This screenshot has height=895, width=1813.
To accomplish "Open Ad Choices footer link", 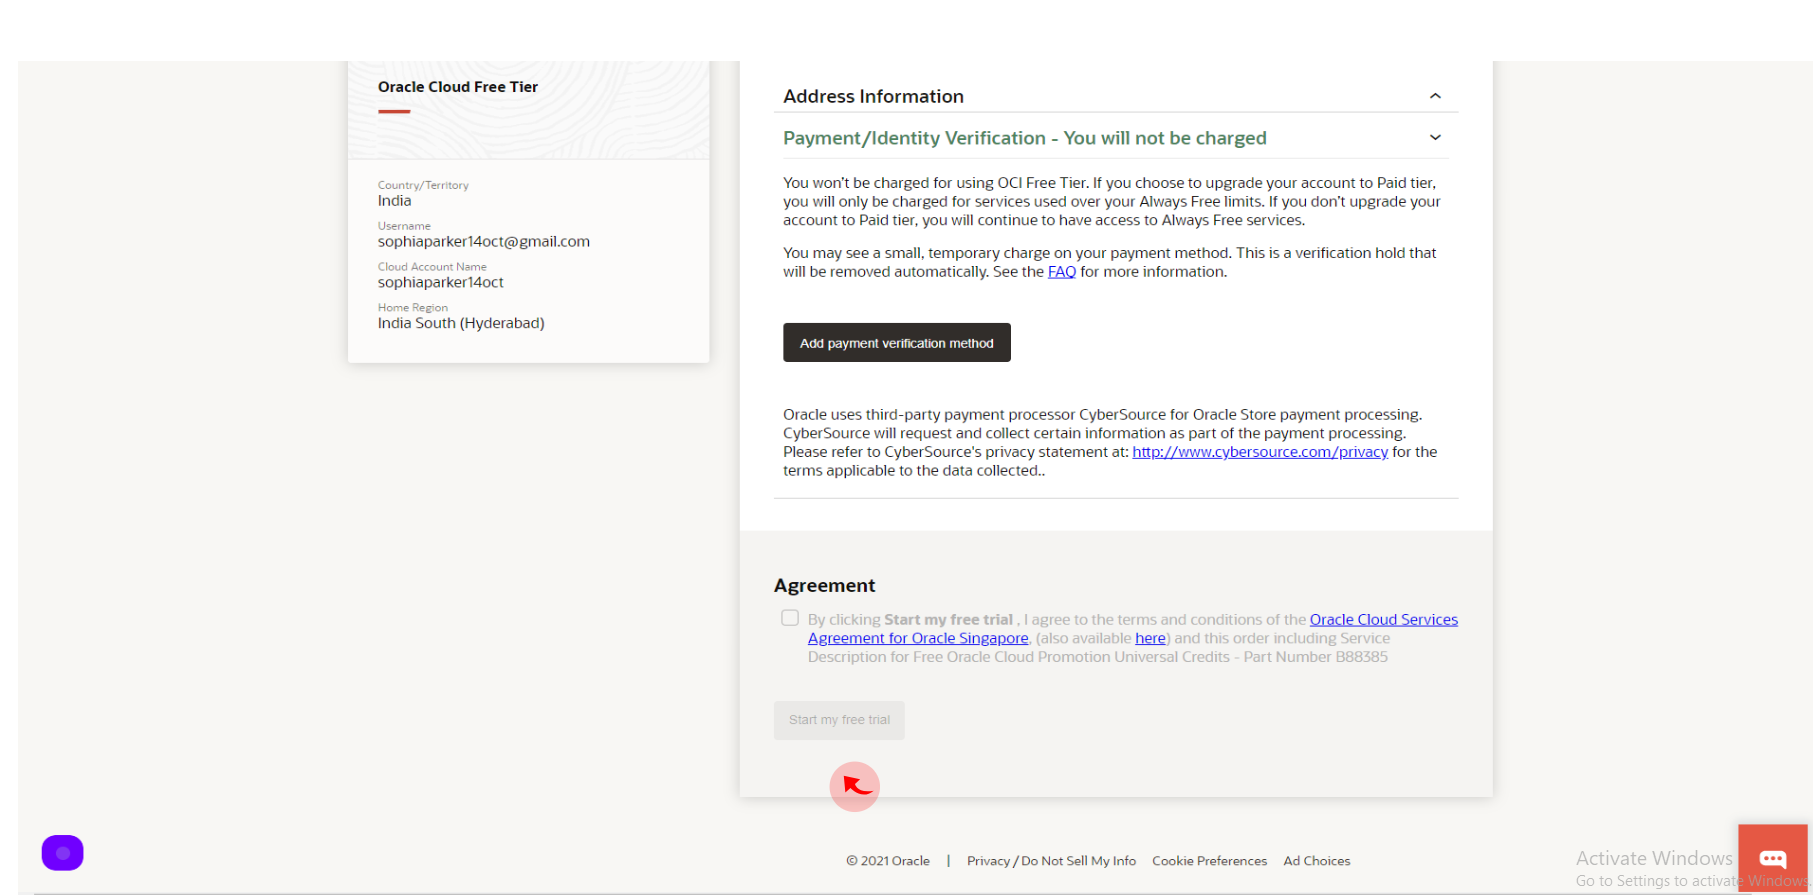I will pyautogui.click(x=1316, y=861).
